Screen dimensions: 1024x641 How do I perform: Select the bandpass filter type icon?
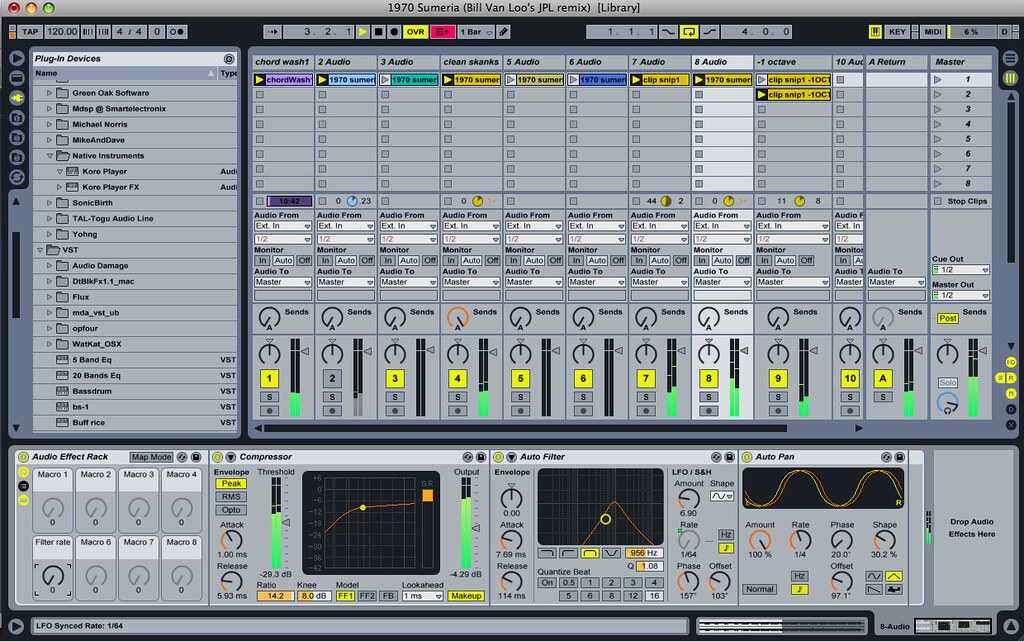pos(590,553)
